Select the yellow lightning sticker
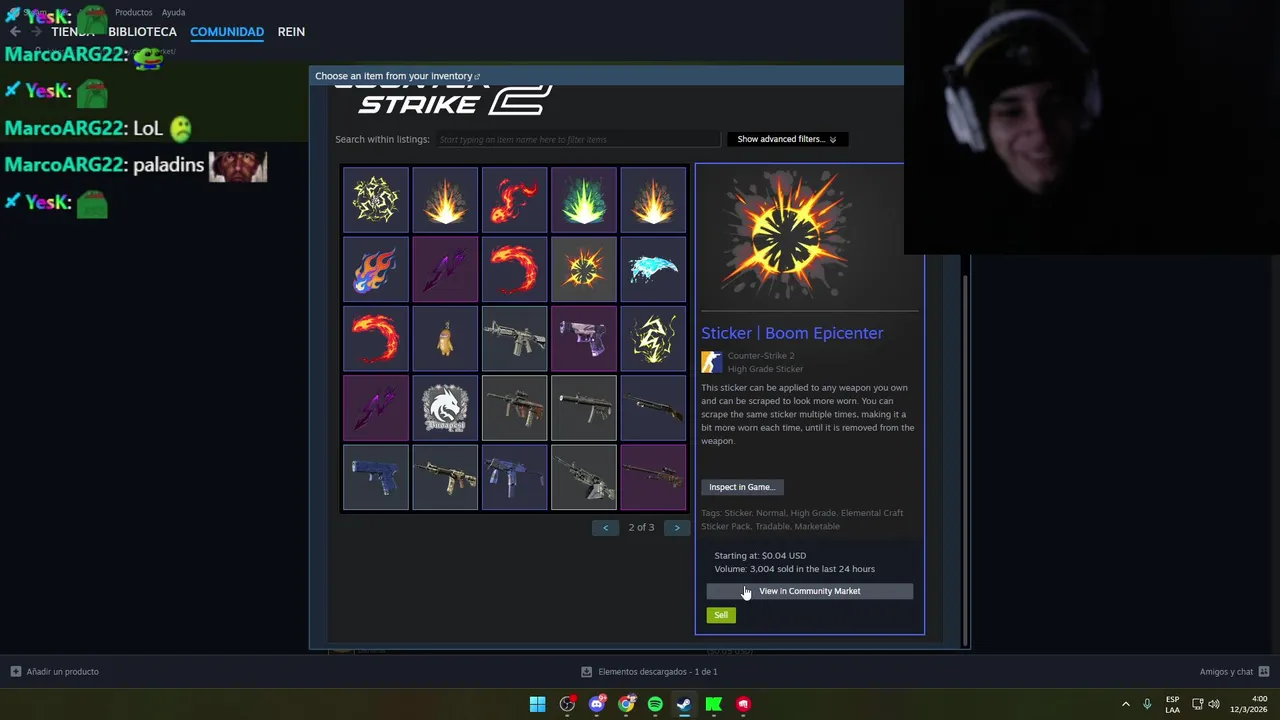Screen dimensions: 1280x720 click(x=653, y=339)
